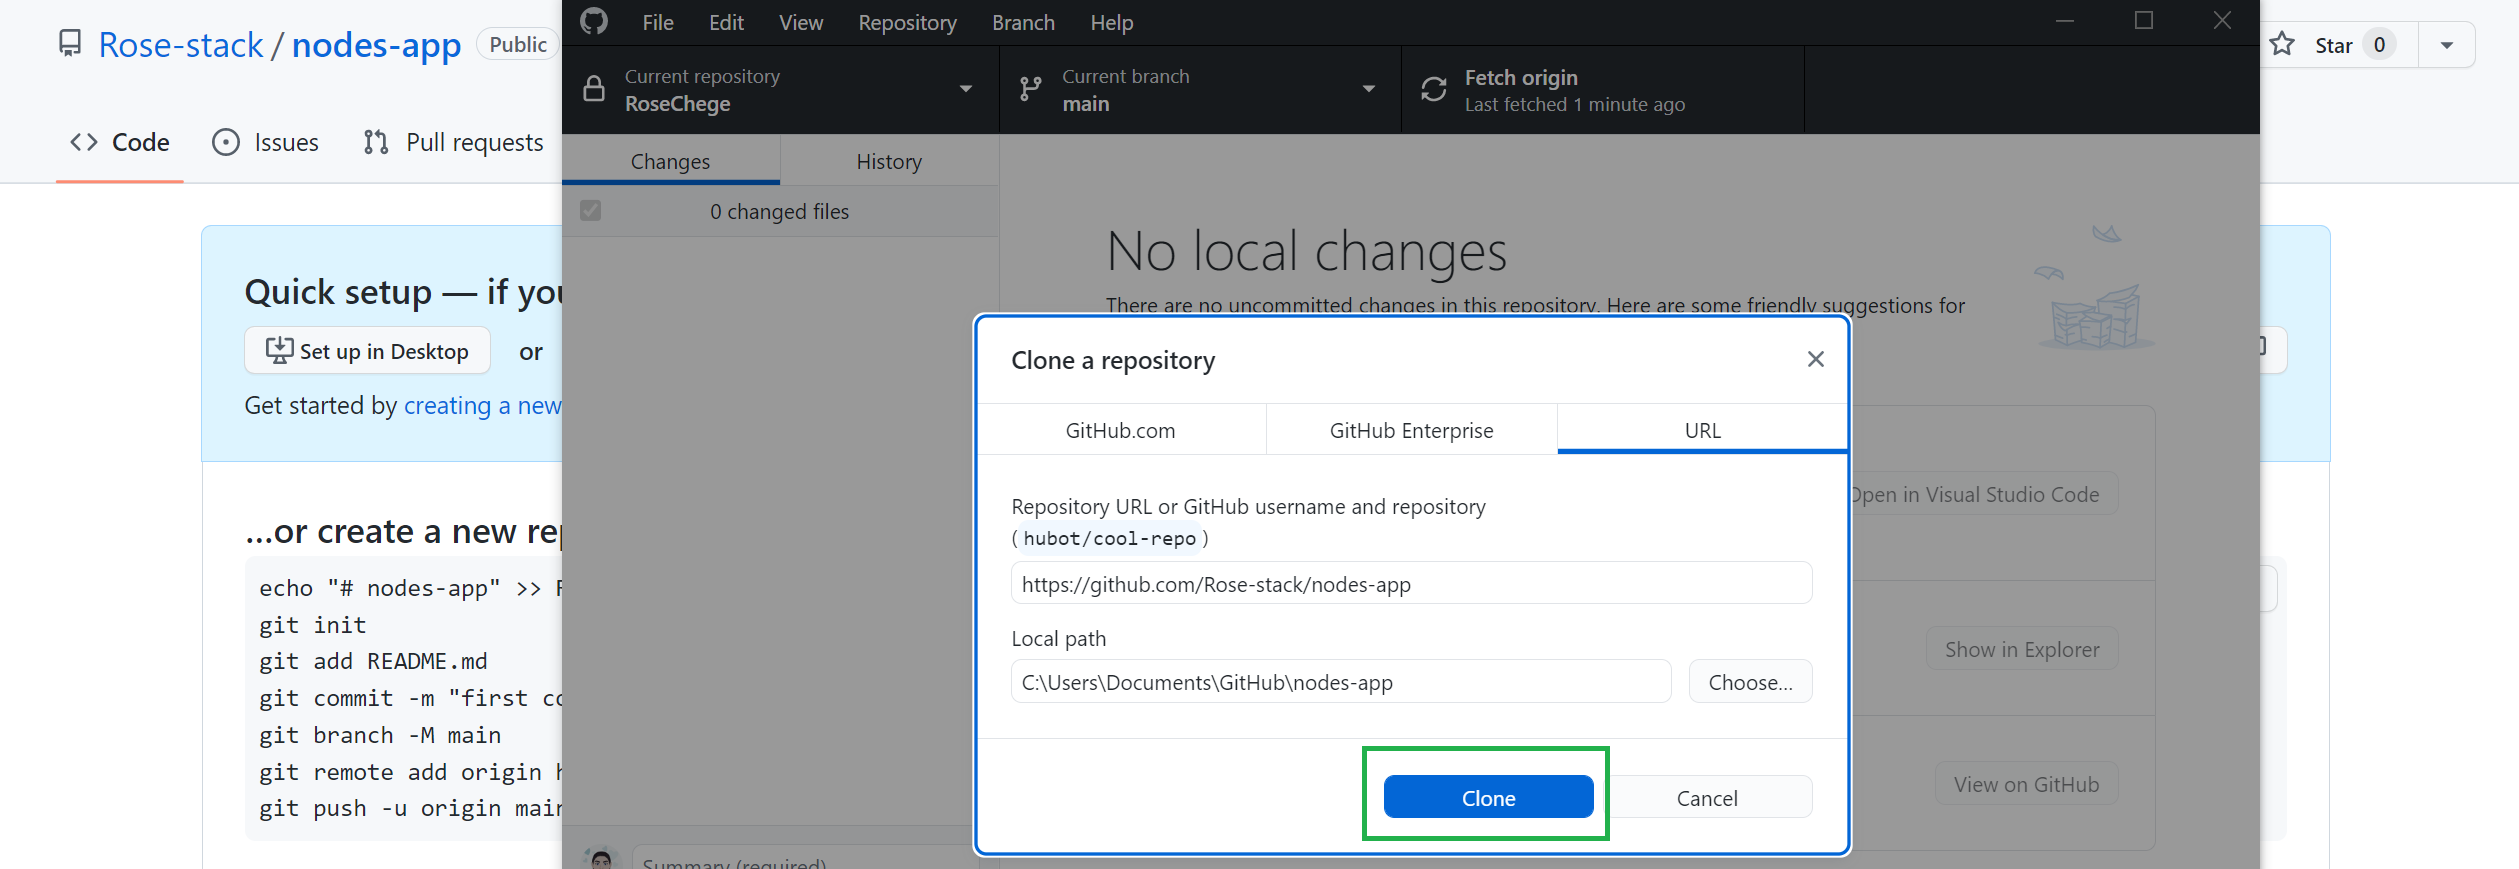Expand the Current branch dropdown
The height and width of the screenshot is (869, 2519).
1368,90
